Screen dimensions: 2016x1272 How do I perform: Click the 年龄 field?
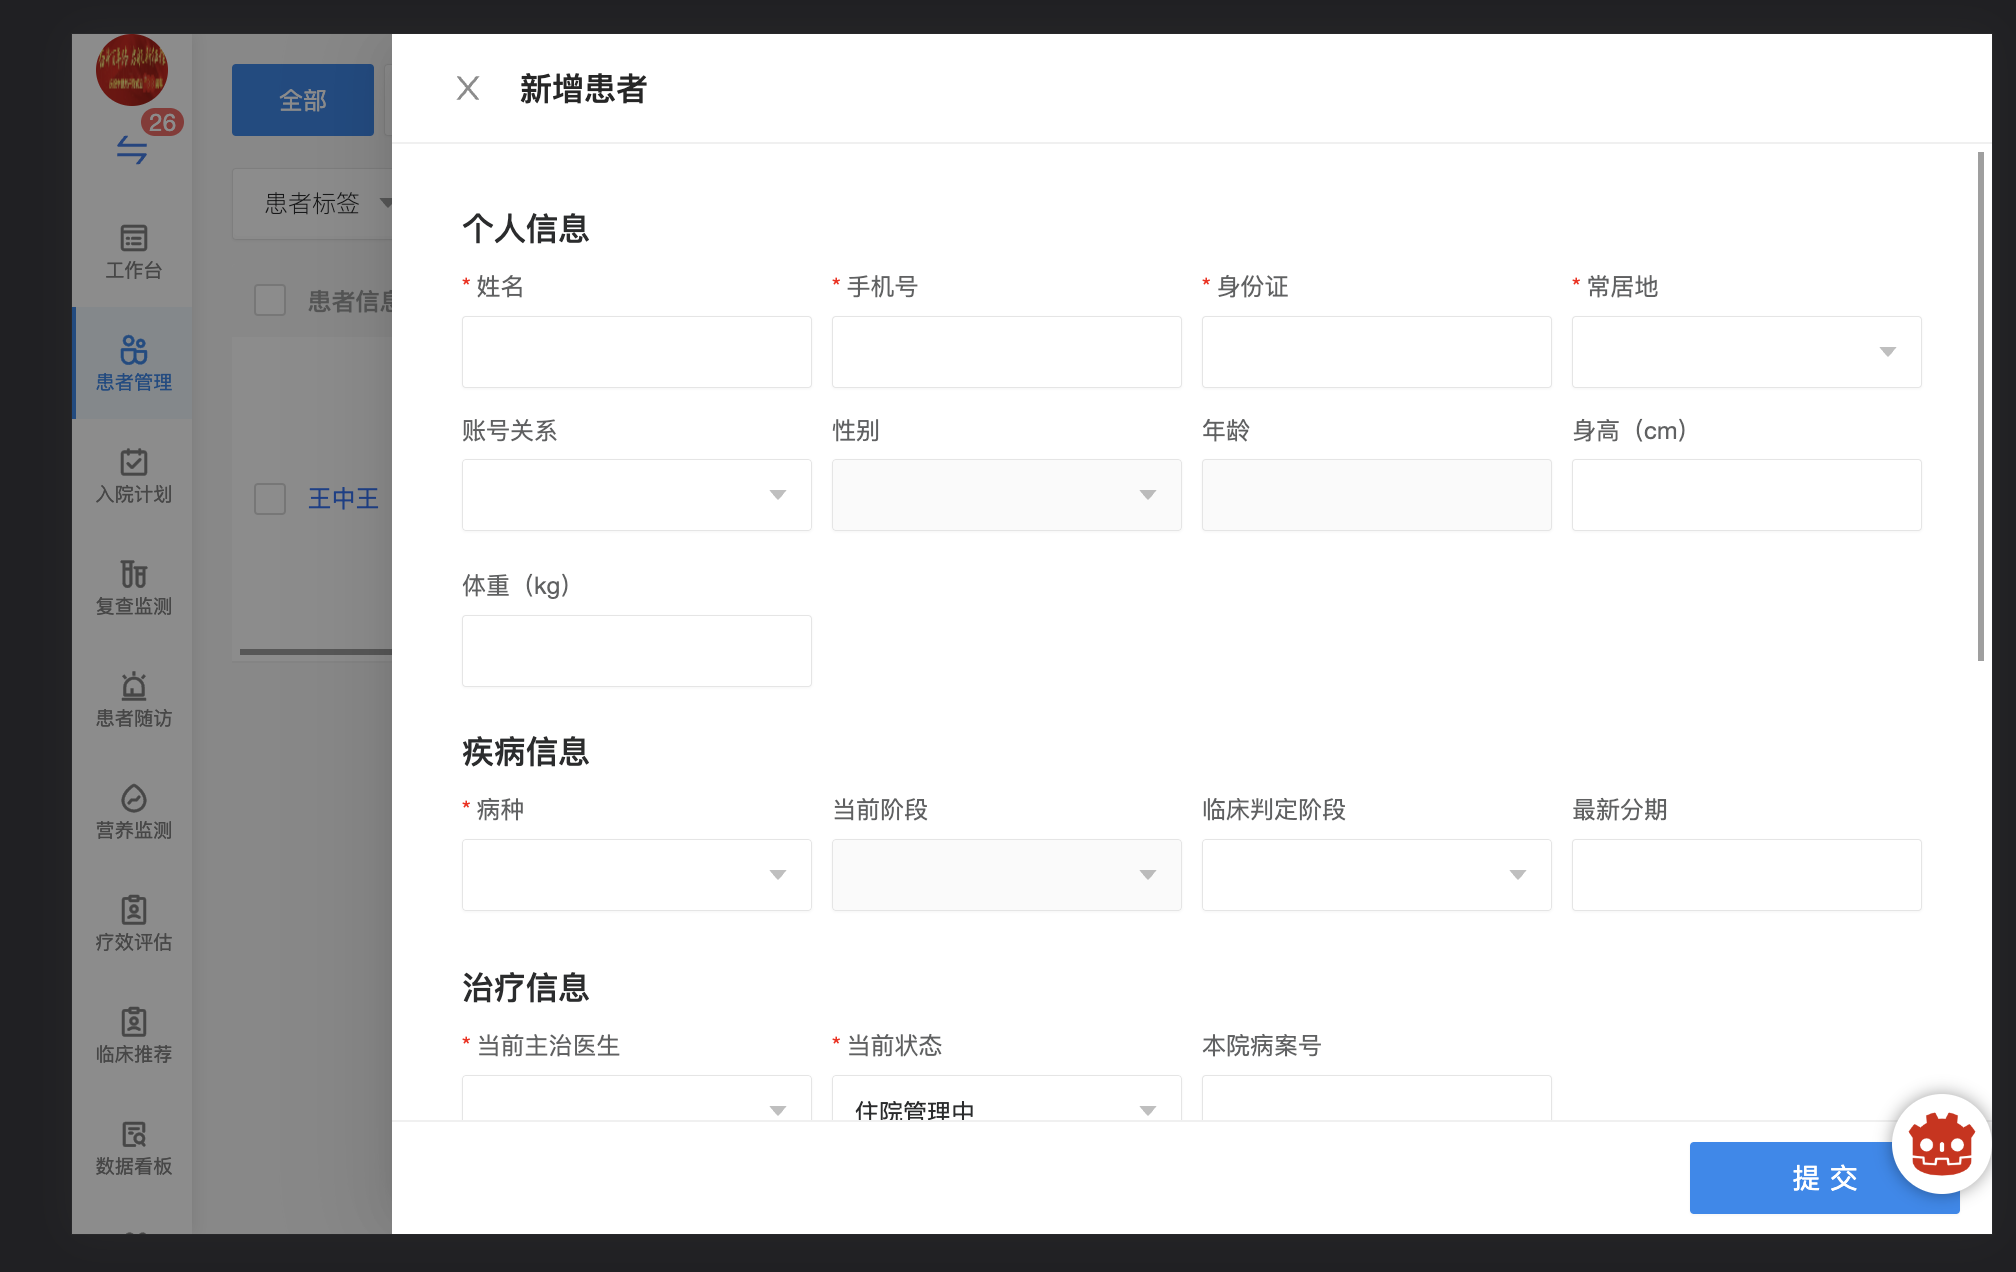pos(1377,495)
